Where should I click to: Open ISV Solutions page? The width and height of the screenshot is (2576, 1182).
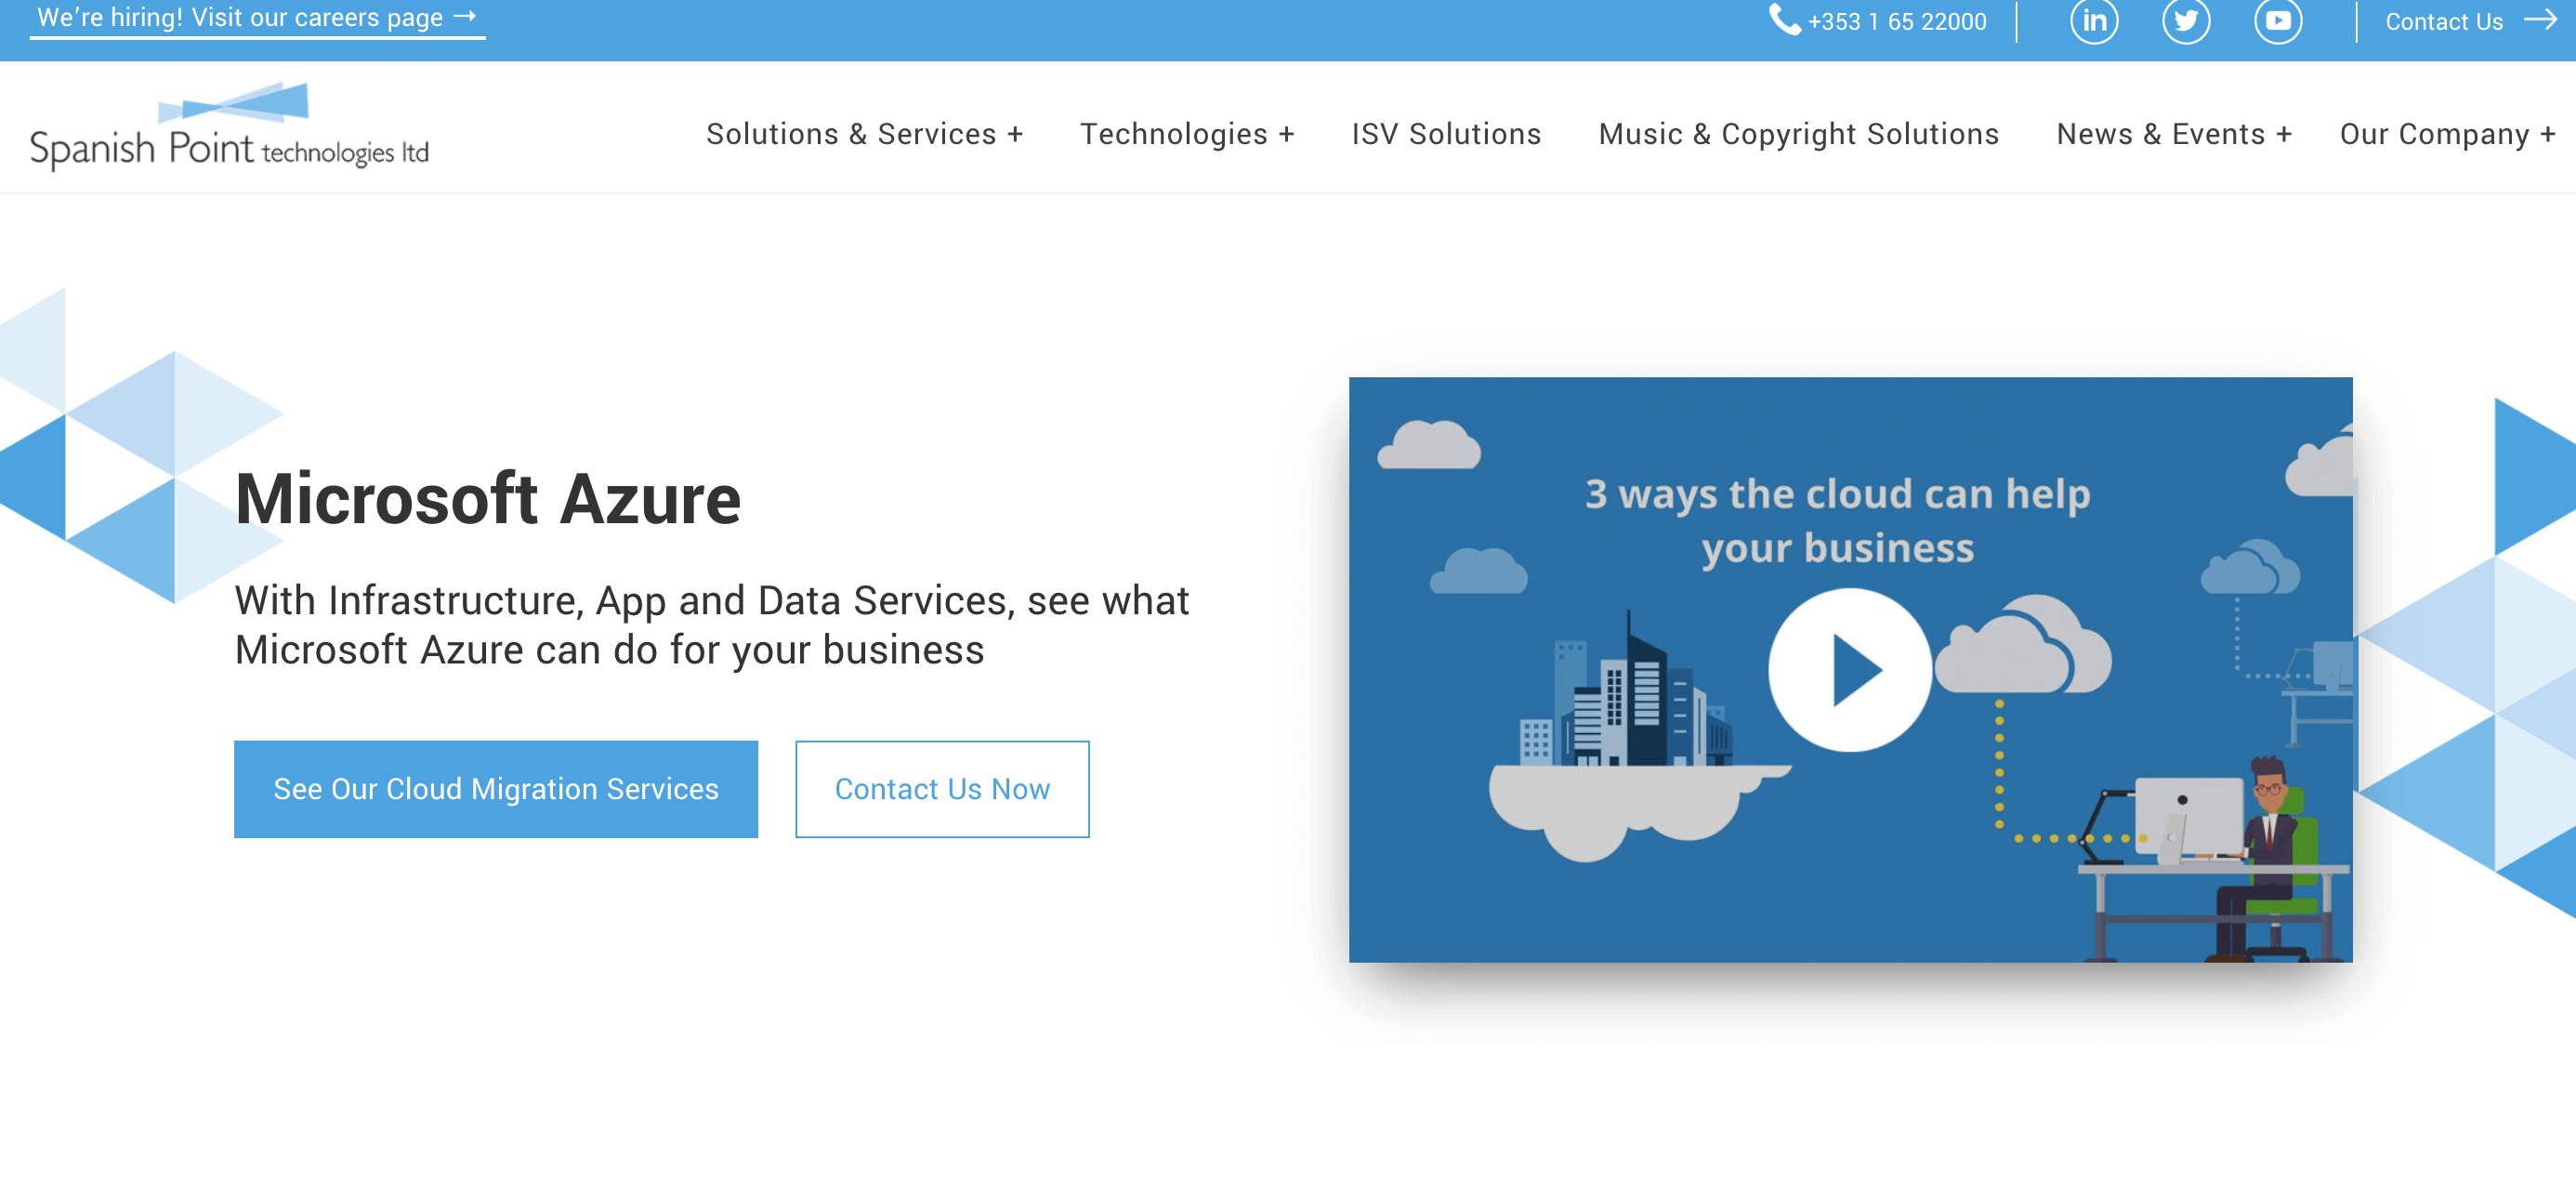1446,134
